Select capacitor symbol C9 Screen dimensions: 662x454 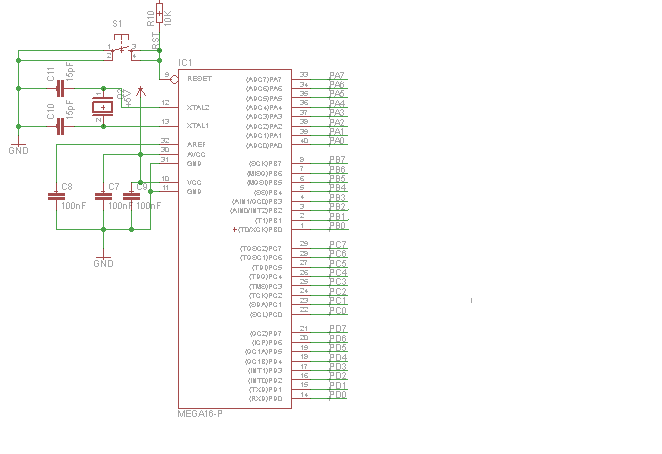131,196
